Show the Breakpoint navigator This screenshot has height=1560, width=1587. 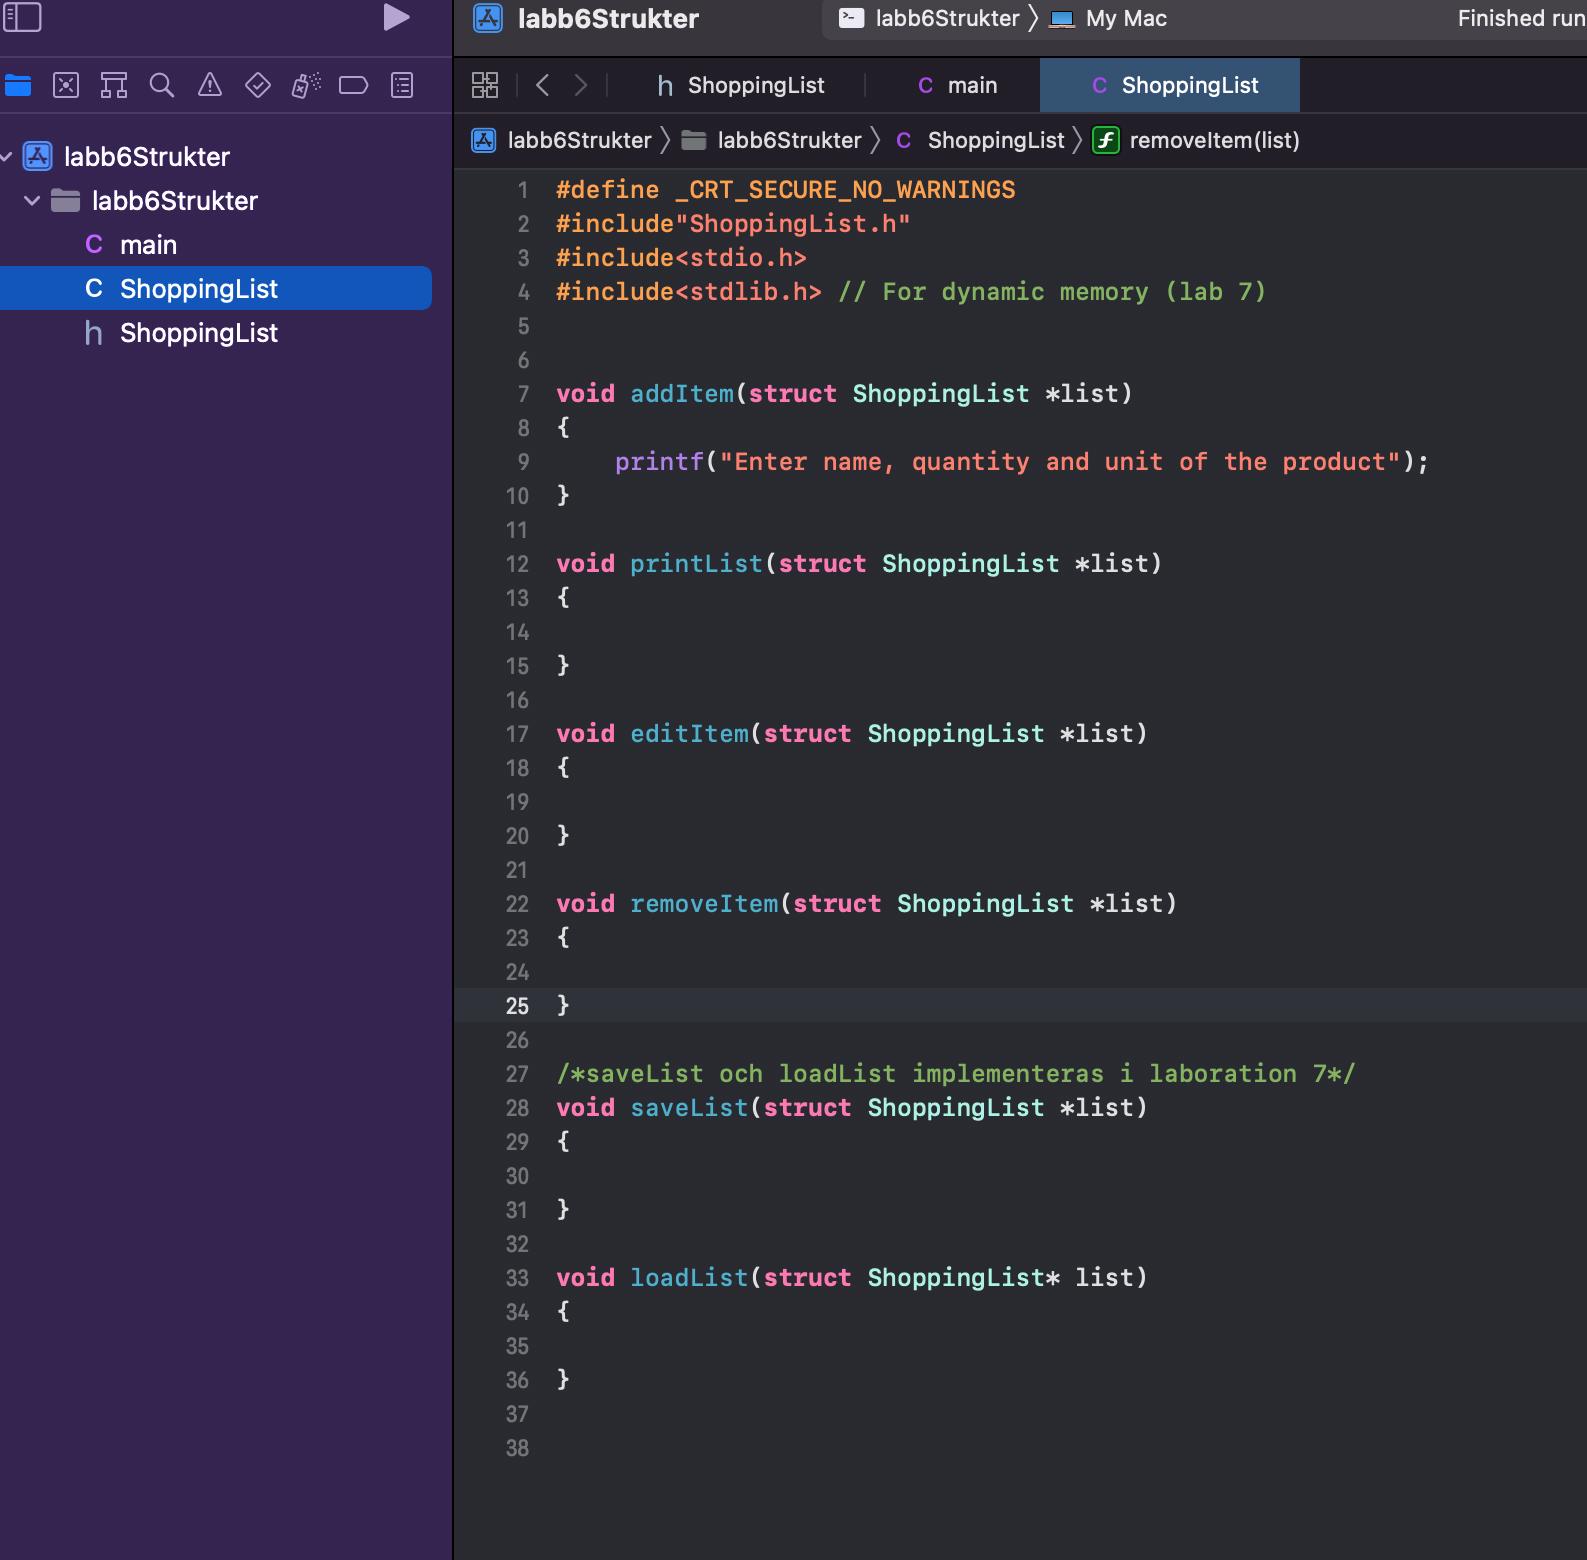click(x=353, y=86)
